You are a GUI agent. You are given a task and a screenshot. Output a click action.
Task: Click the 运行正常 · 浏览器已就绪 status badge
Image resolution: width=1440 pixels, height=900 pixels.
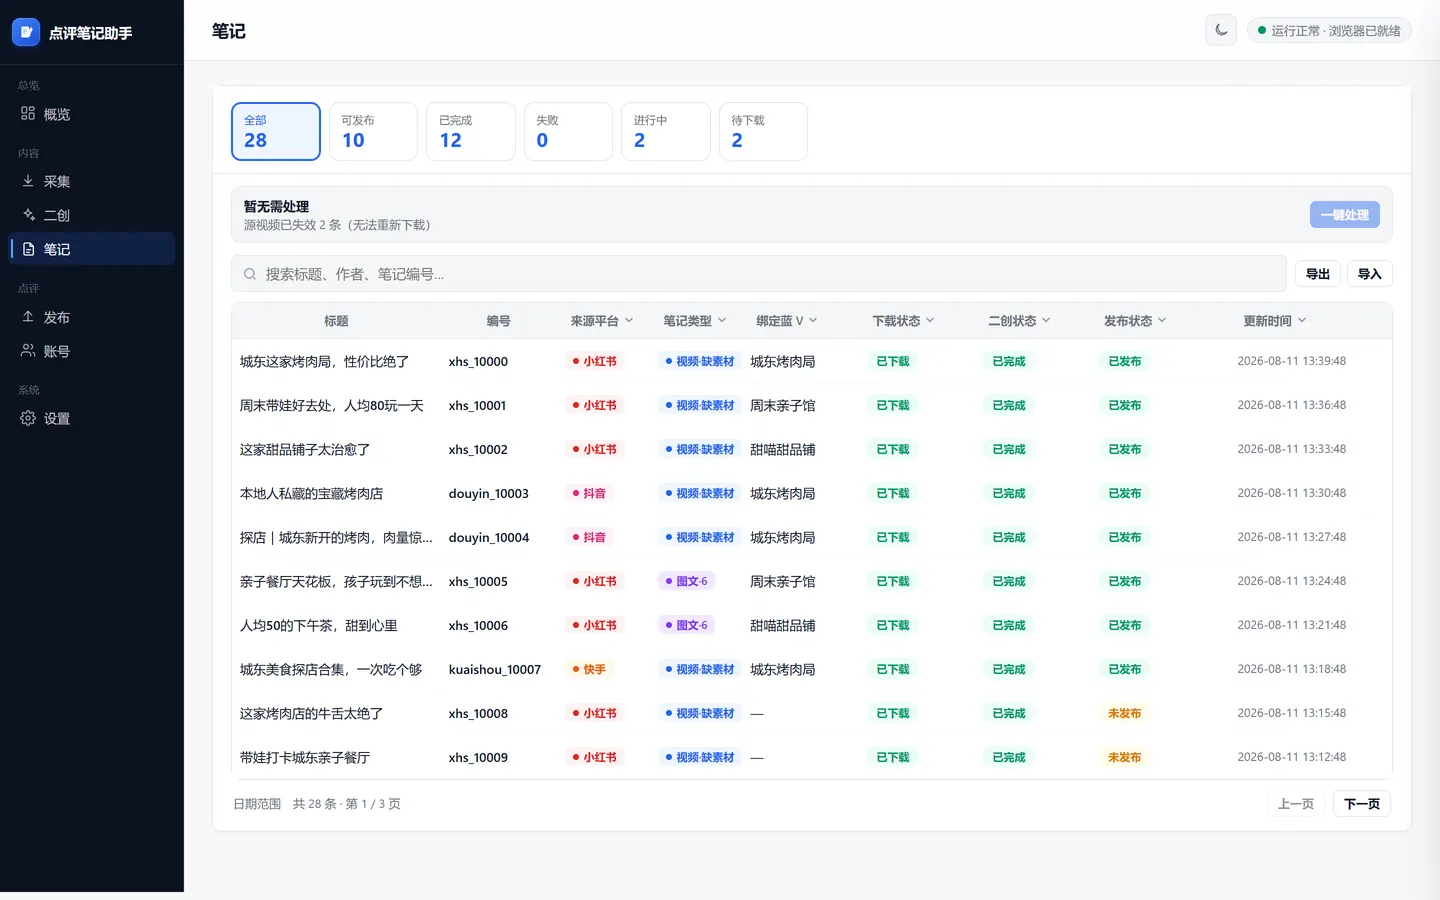pos(1329,30)
